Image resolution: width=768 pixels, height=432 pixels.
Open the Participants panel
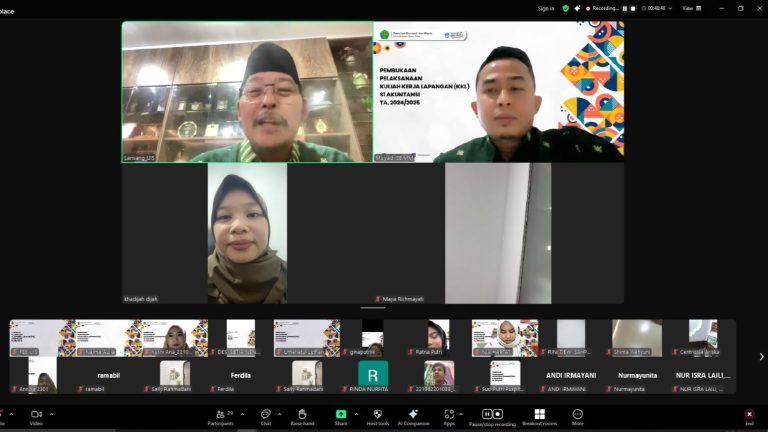coord(221,417)
